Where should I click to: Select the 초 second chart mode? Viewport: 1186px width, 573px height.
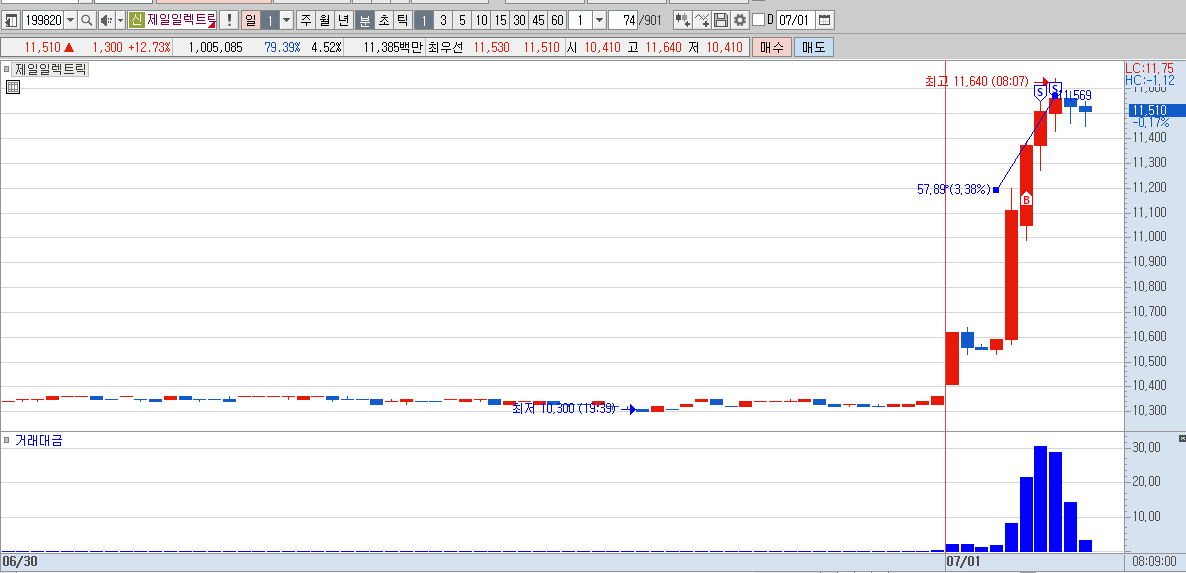click(384, 20)
